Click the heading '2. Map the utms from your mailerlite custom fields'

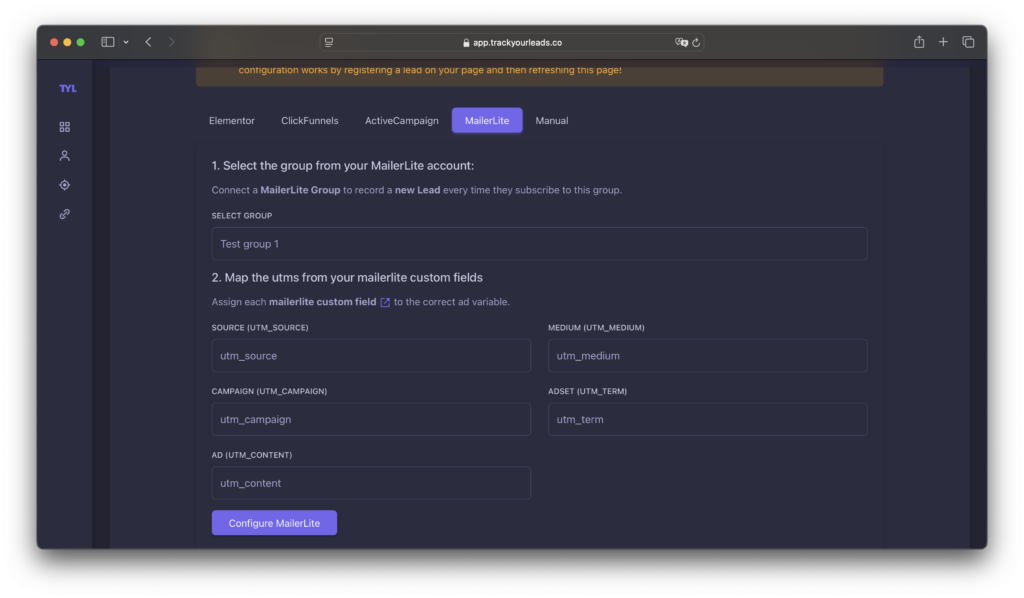click(x=347, y=277)
